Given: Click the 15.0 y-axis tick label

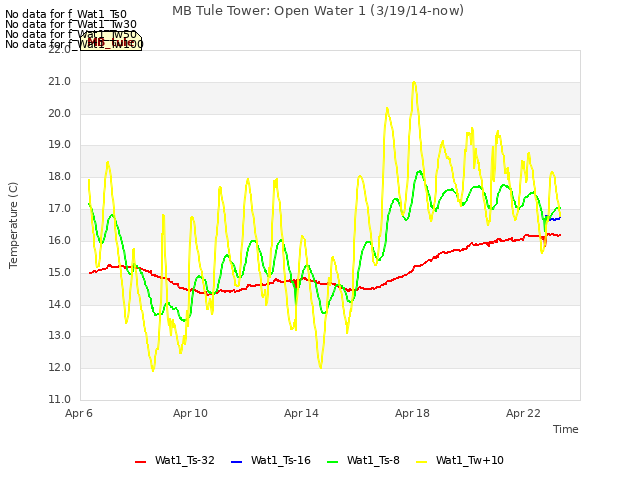Looking at the screenshot, I should click(60, 272).
